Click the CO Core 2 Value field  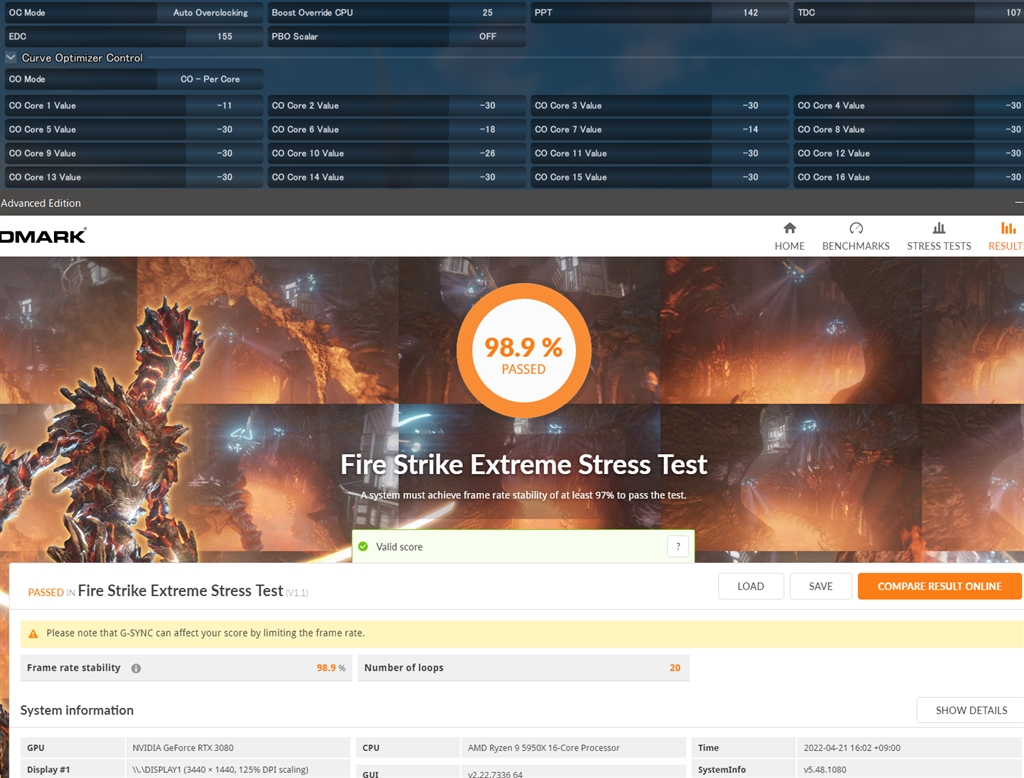coord(487,105)
